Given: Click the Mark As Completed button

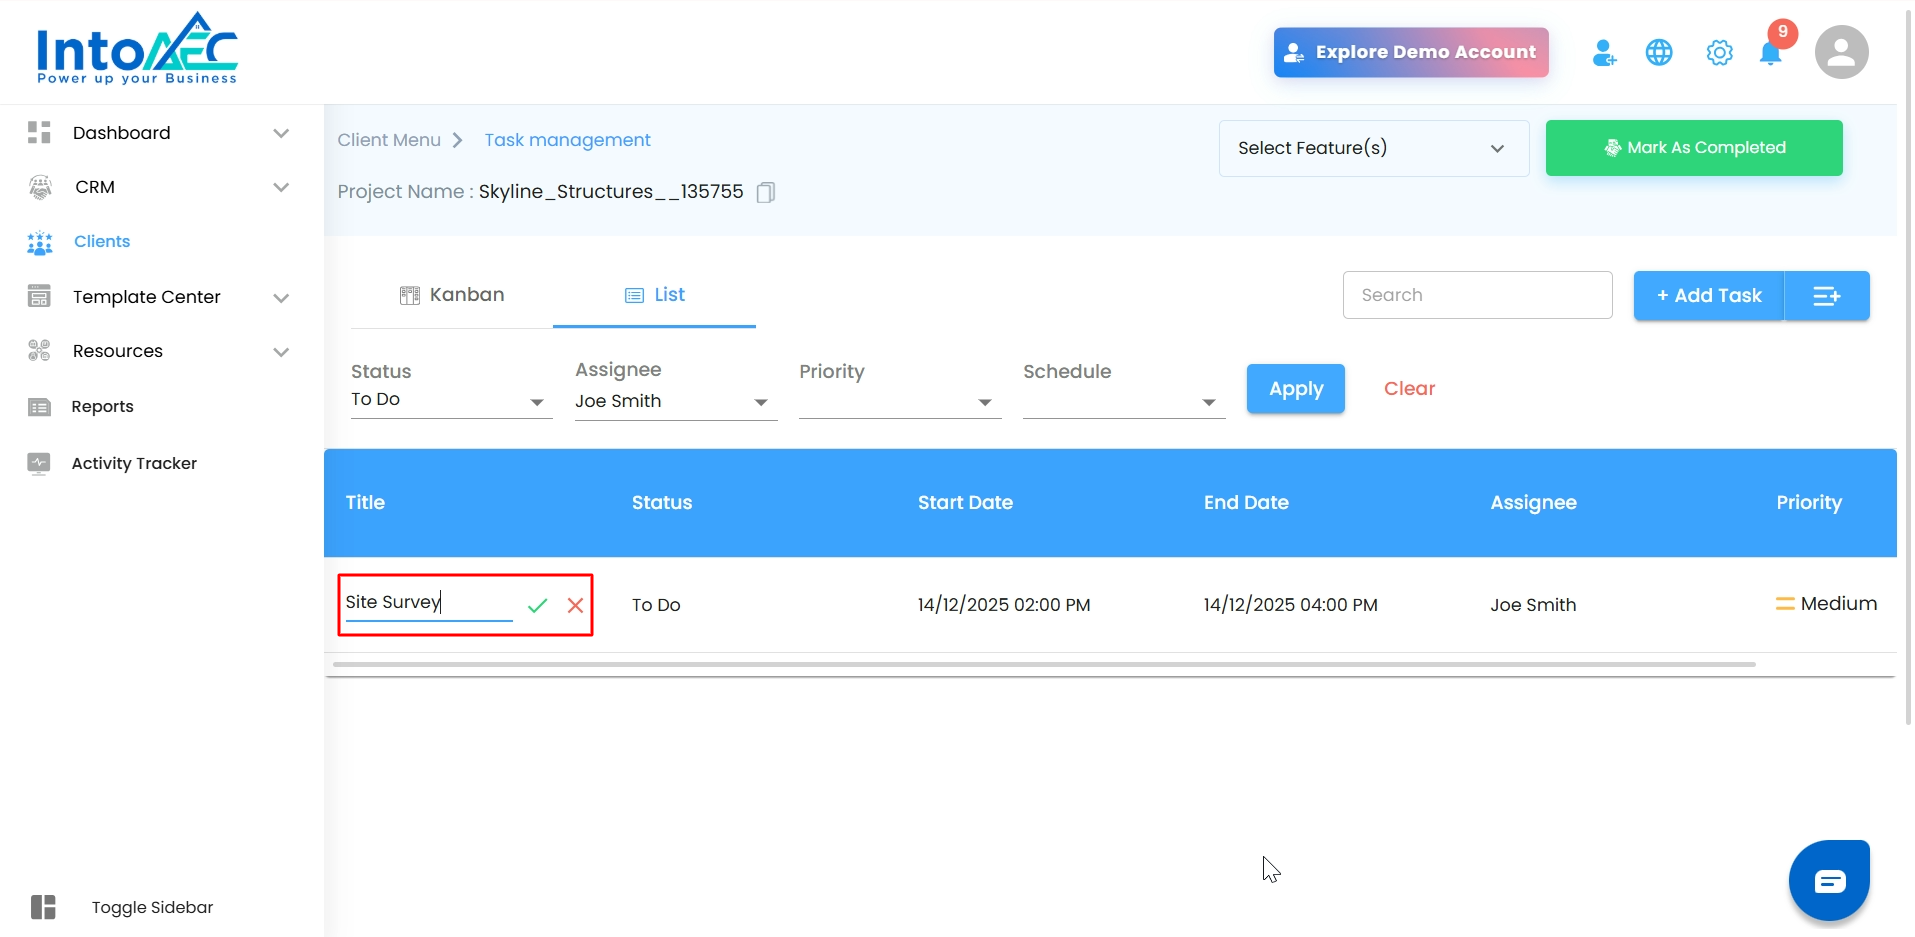Looking at the screenshot, I should click(x=1694, y=148).
